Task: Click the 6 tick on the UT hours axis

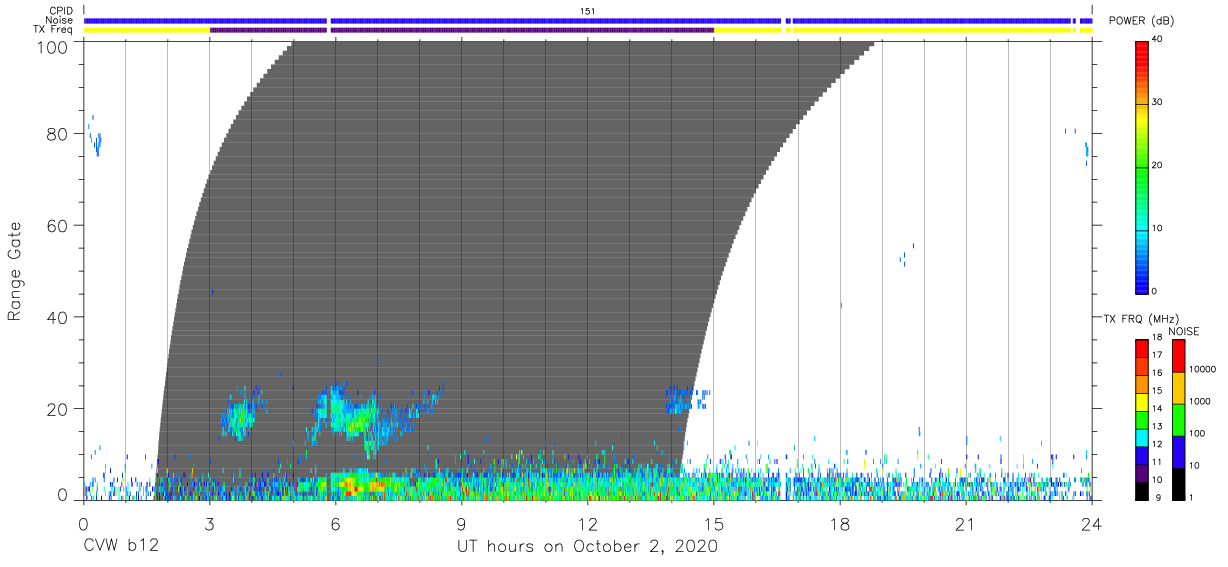Action: coord(336,524)
